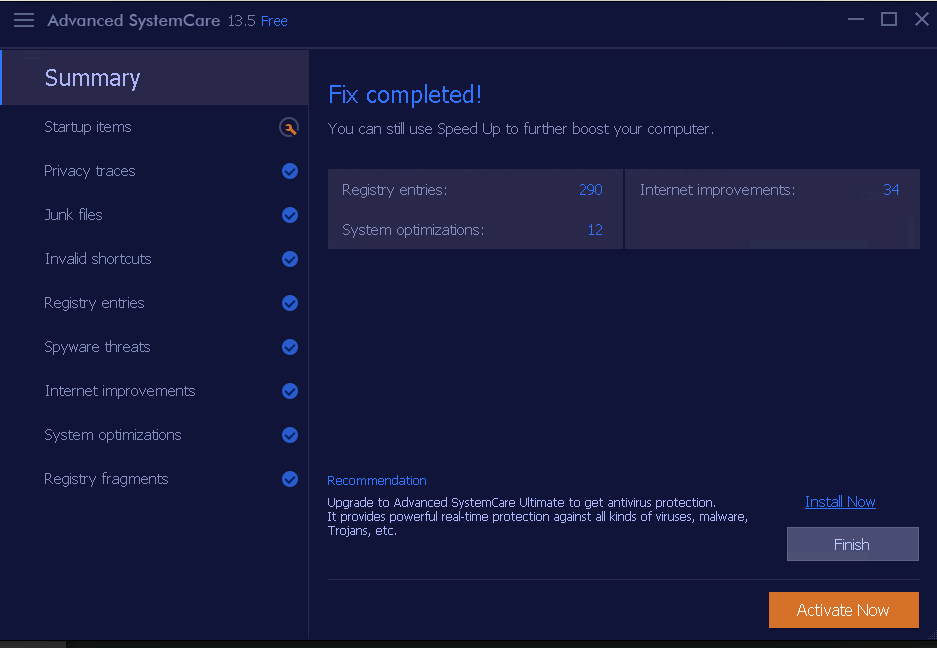Follow the Install Now link

840,502
